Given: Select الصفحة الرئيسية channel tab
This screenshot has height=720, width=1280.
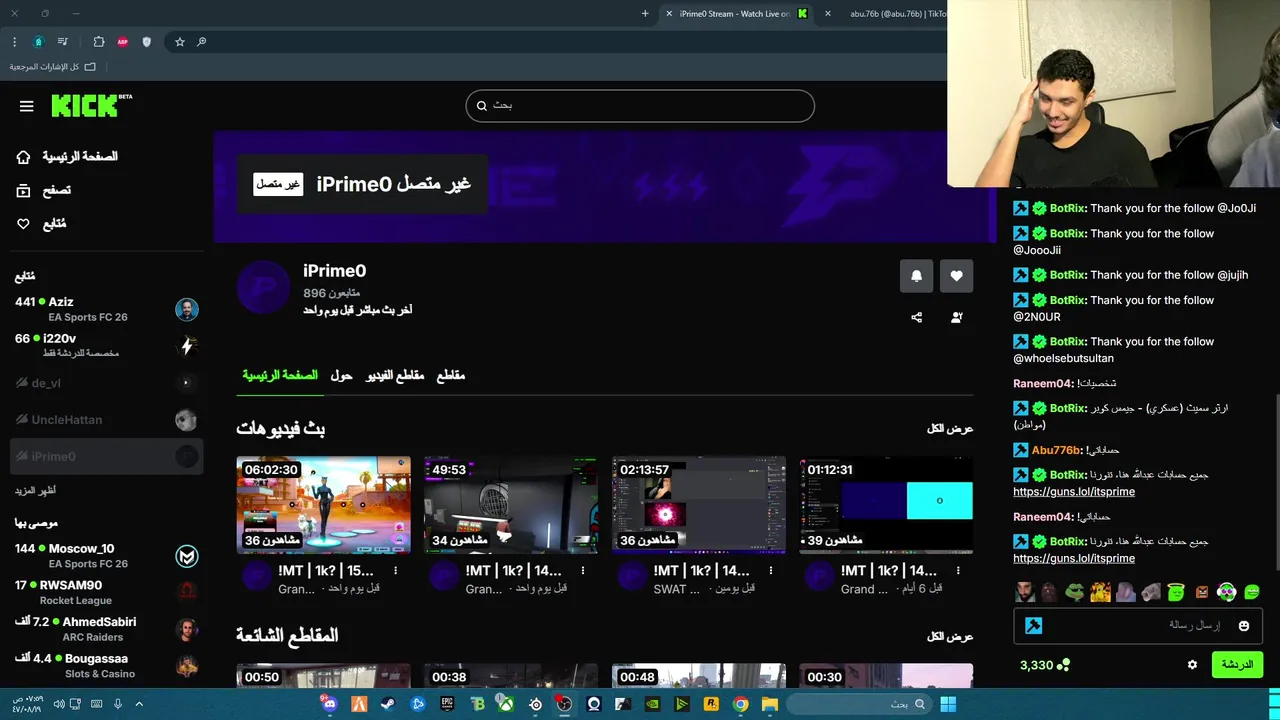Looking at the screenshot, I should [x=280, y=376].
